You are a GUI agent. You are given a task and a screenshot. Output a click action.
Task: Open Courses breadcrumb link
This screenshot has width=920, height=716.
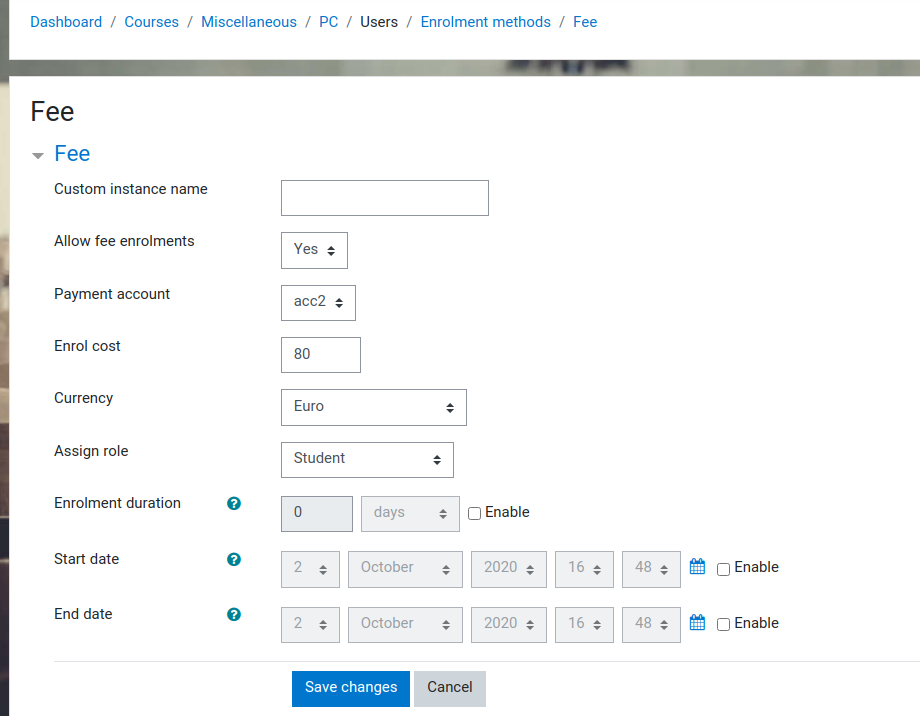151,22
